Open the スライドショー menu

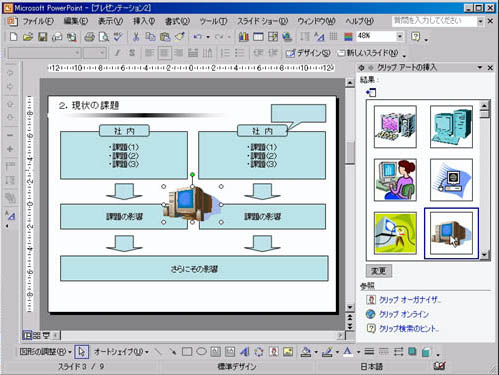coord(262,21)
